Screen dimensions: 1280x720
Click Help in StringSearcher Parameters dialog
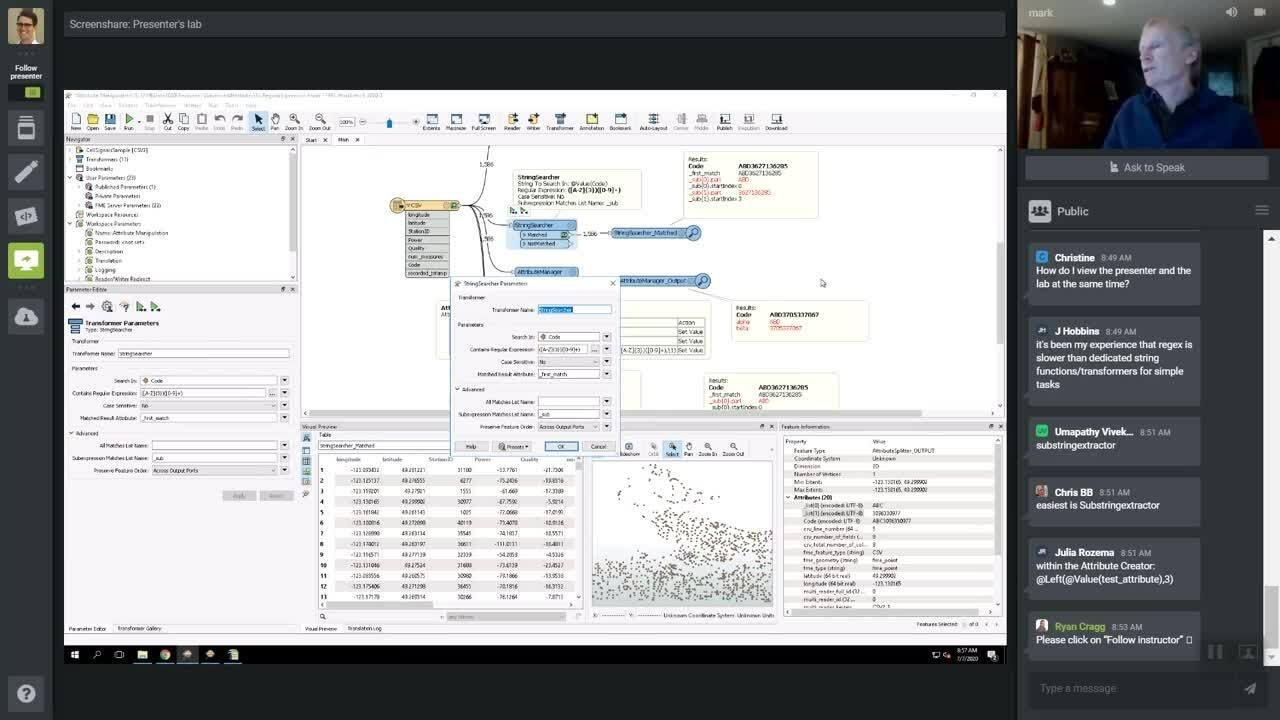(471, 446)
